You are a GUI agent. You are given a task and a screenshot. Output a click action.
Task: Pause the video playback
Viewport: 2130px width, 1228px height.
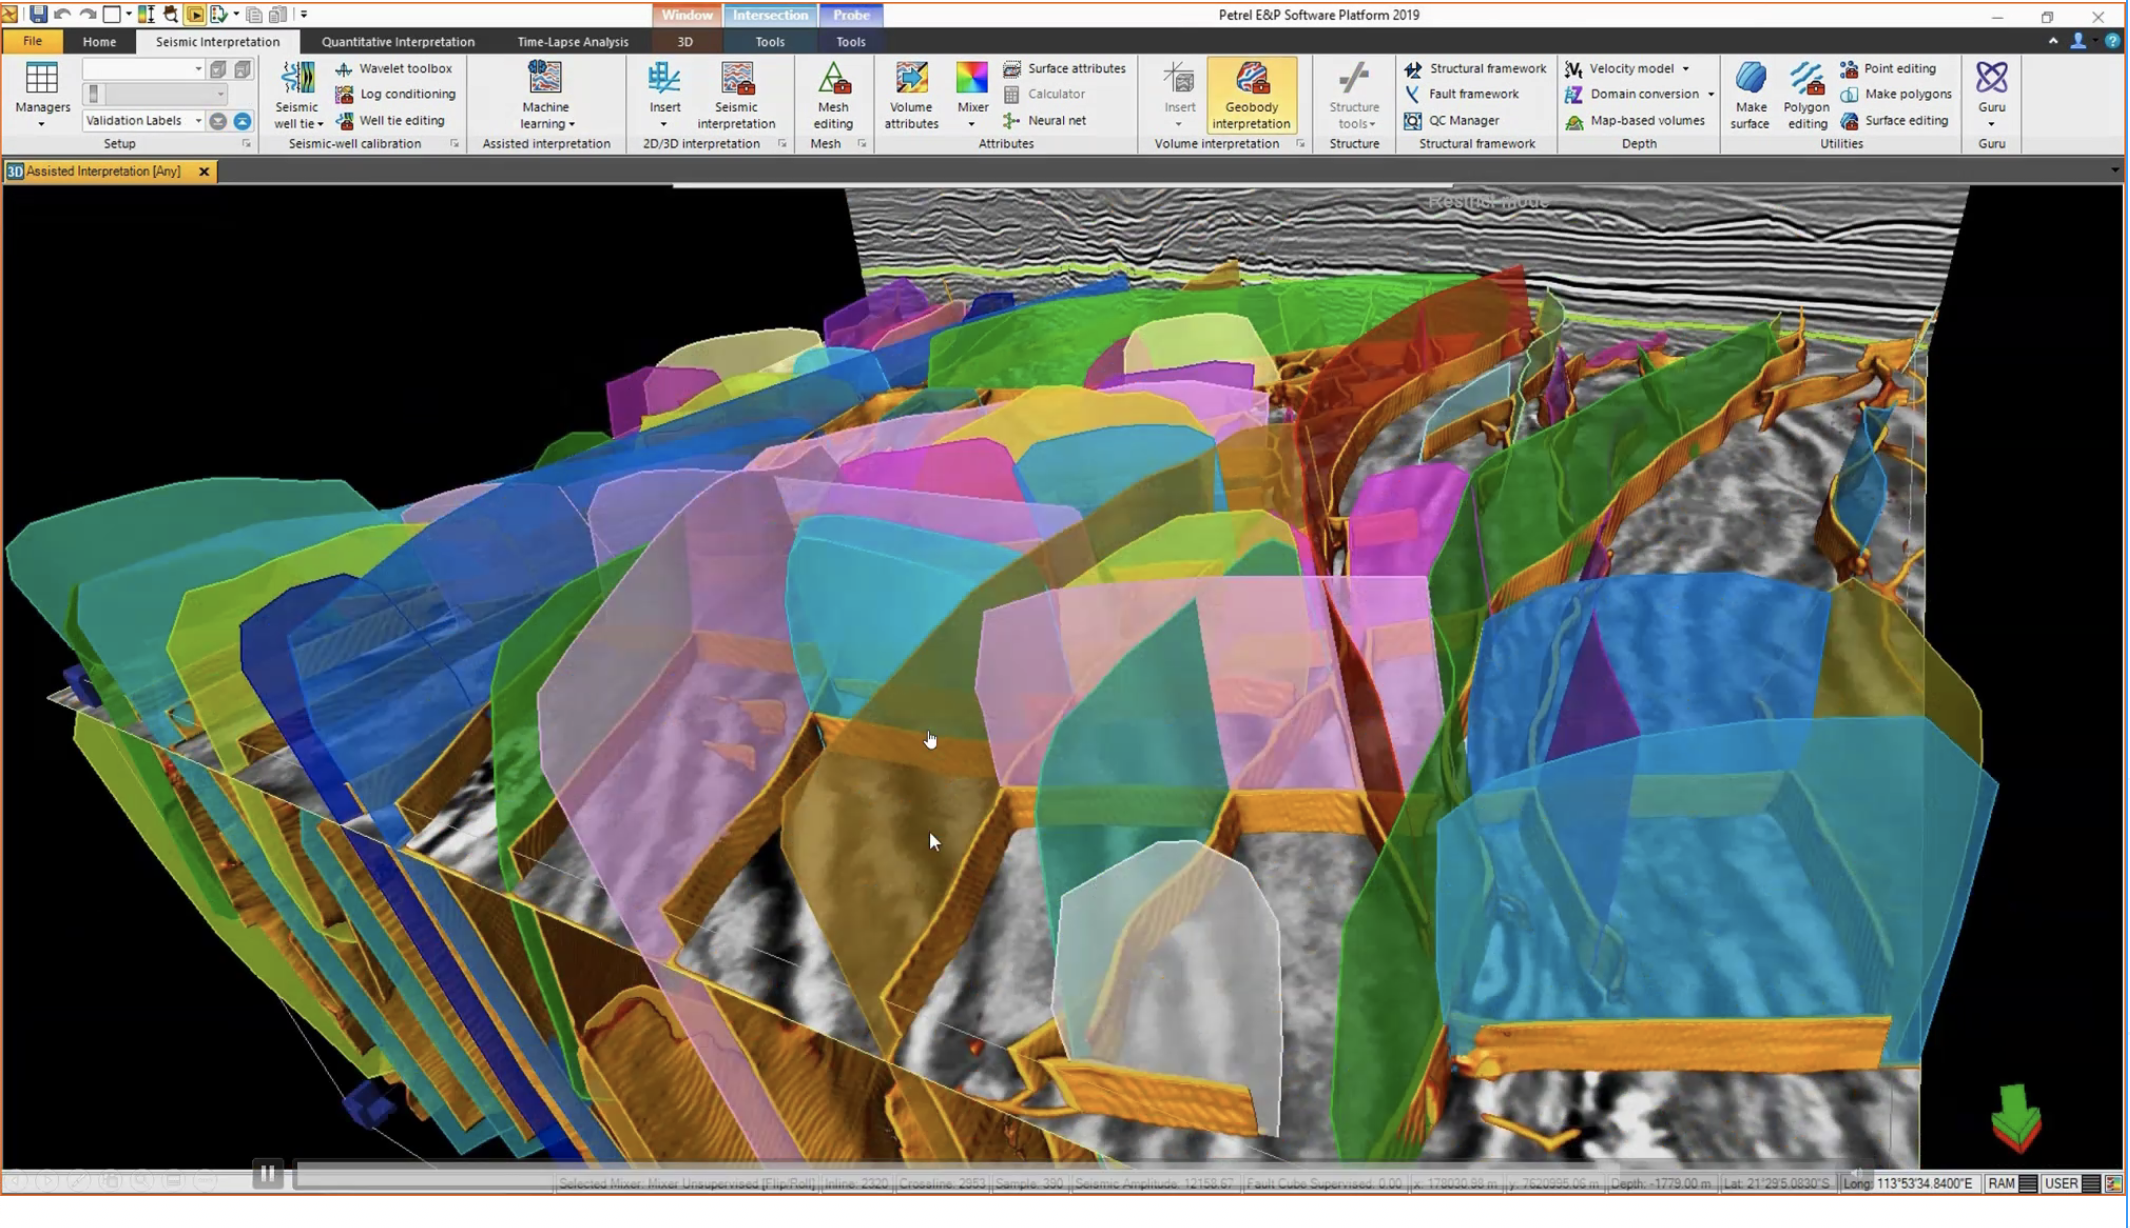pos(267,1173)
